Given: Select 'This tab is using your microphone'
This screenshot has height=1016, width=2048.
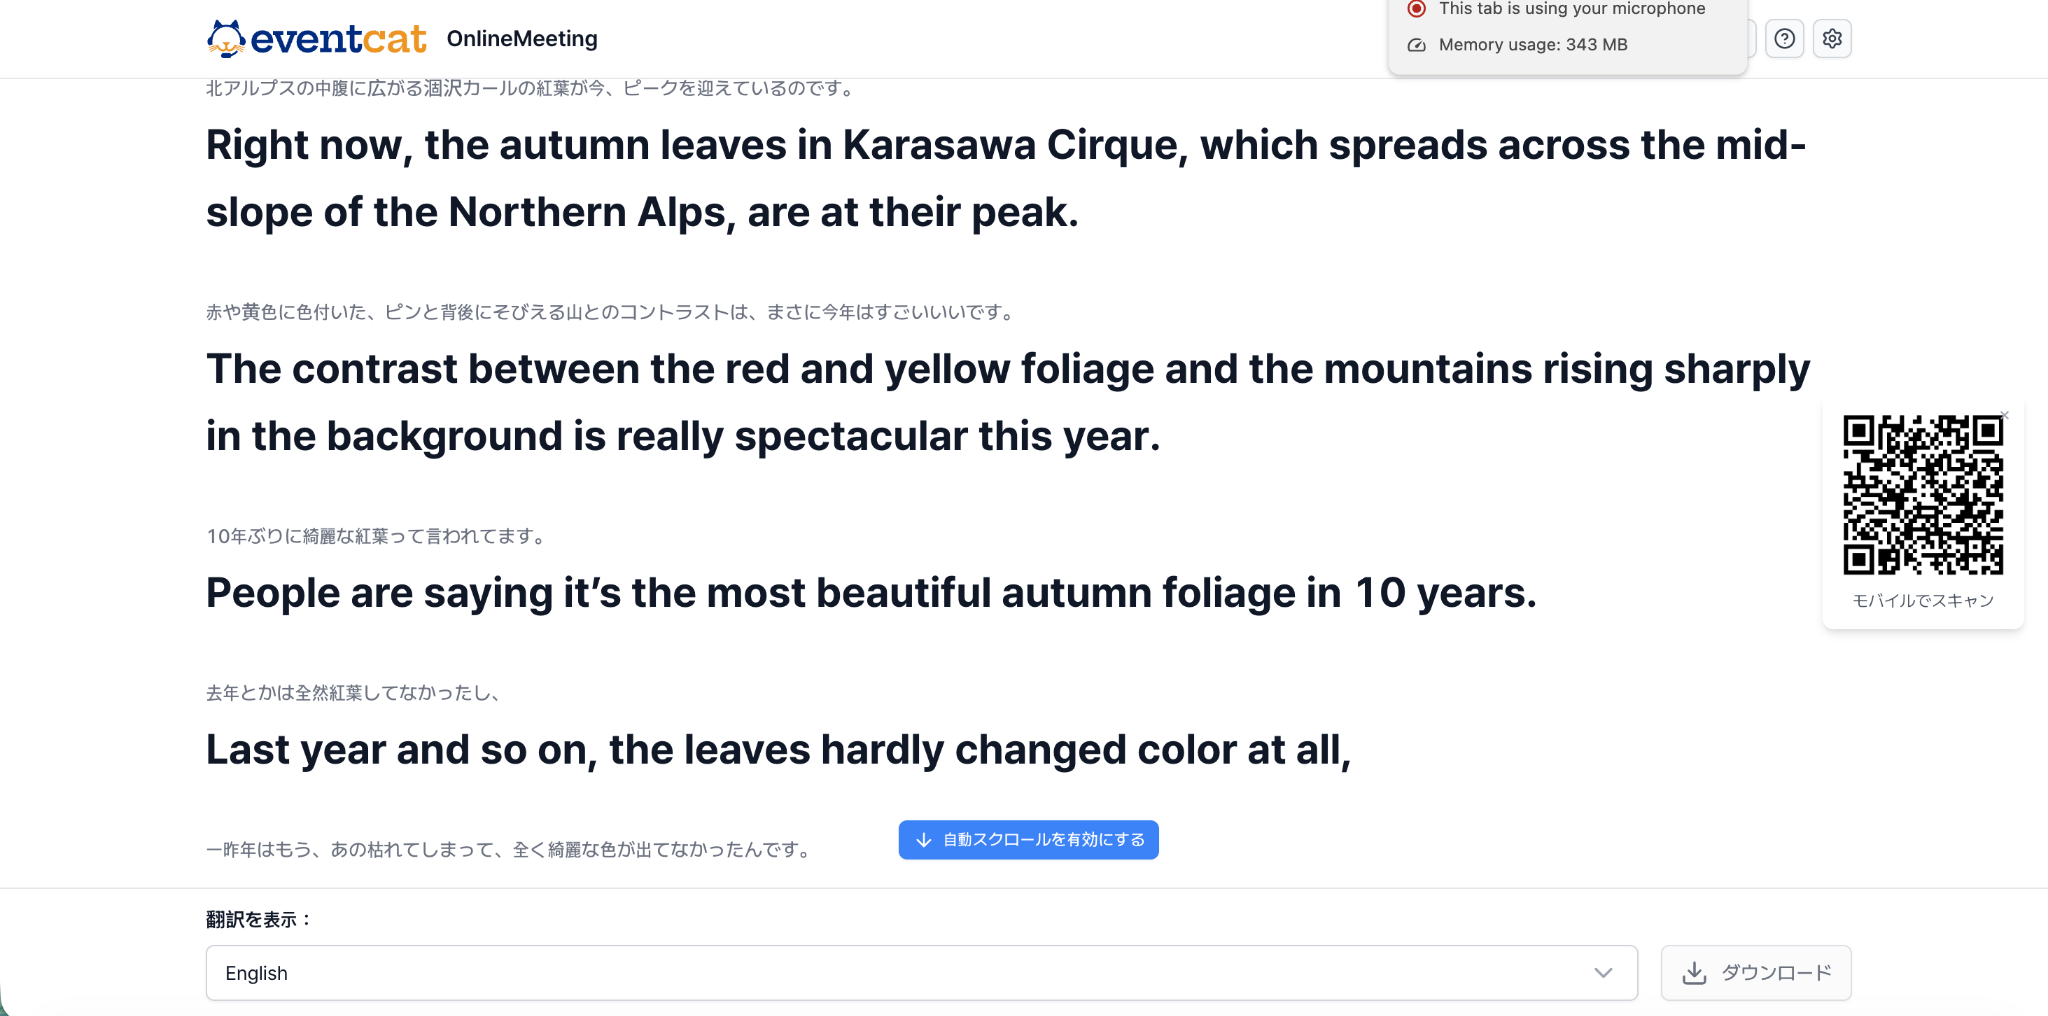Looking at the screenshot, I should (1572, 9).
